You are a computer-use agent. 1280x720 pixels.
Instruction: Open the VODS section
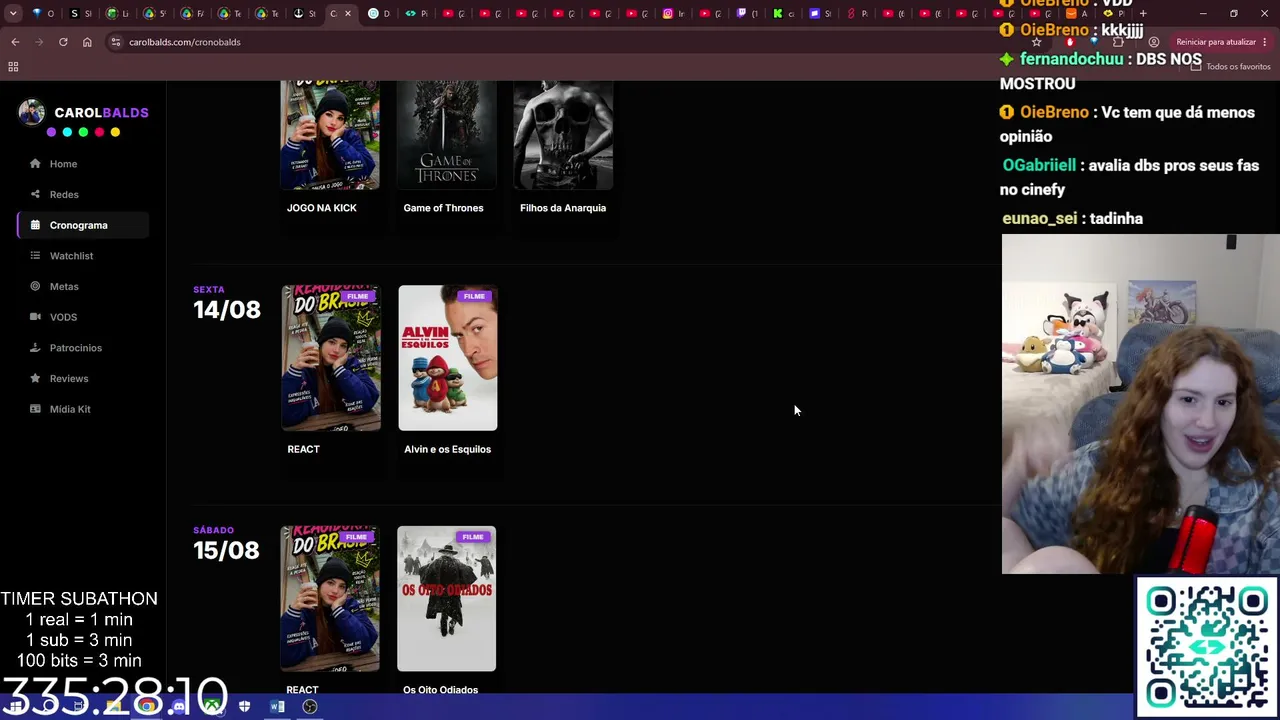click(63, 317)
